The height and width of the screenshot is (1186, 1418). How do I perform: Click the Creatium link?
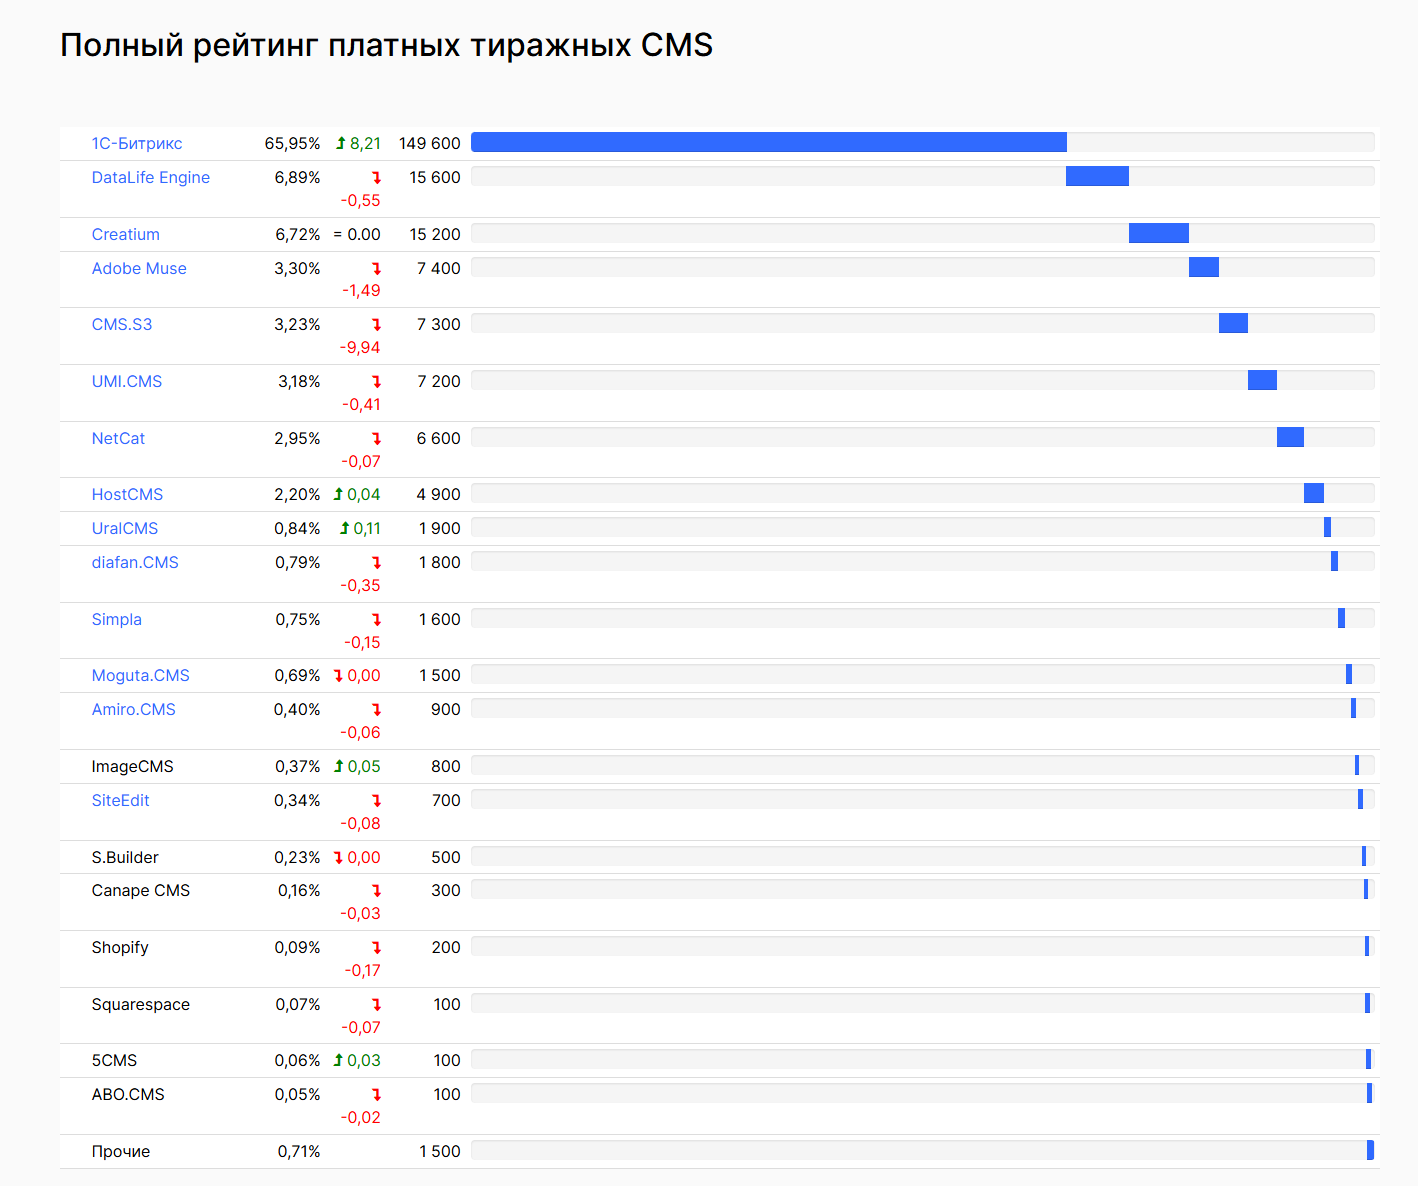(126, 234)
